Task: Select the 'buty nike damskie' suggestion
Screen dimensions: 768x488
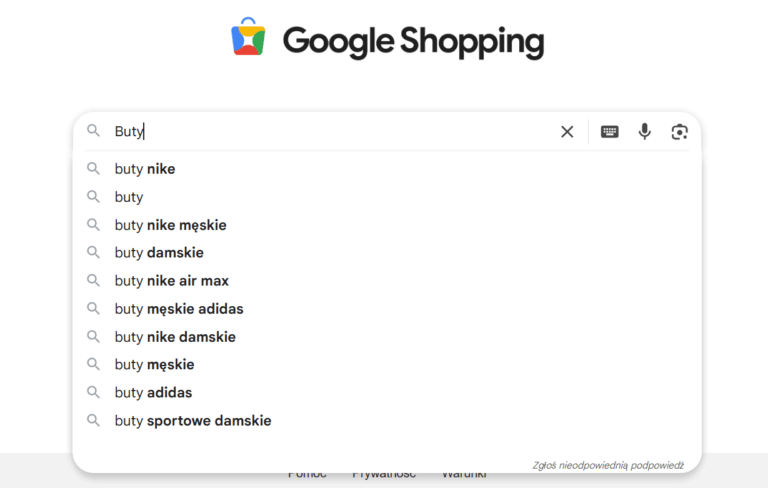Action: 175,337
